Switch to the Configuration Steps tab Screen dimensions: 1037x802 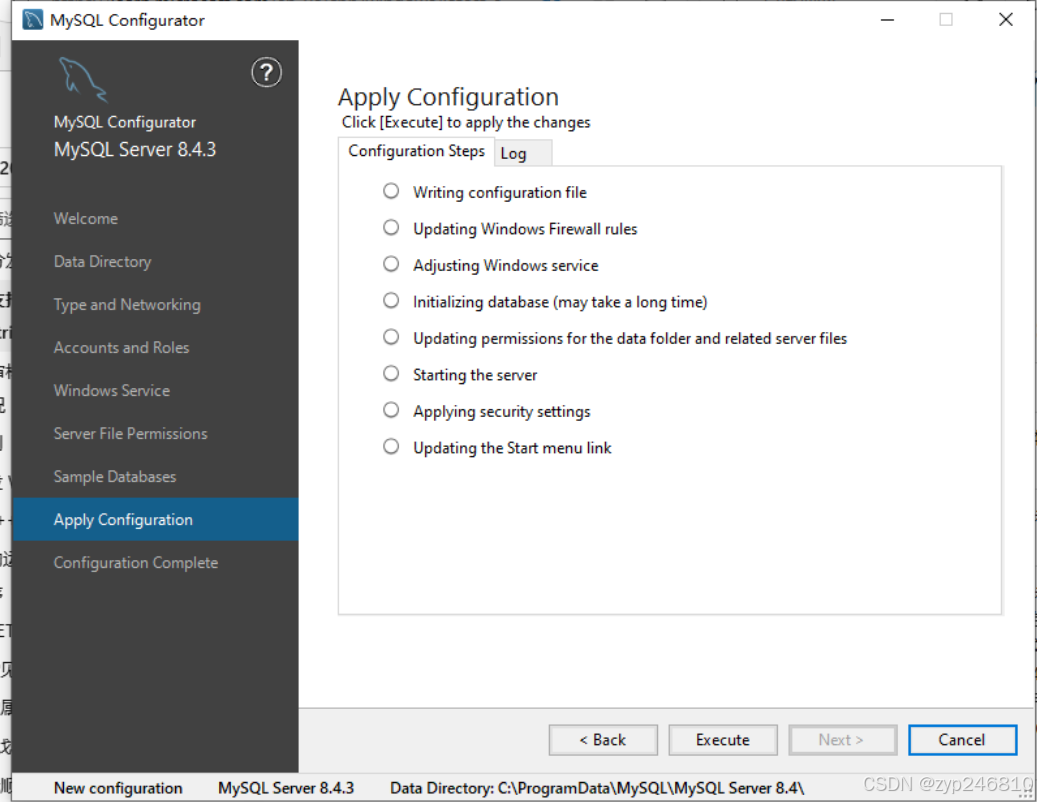pos(417,151)
